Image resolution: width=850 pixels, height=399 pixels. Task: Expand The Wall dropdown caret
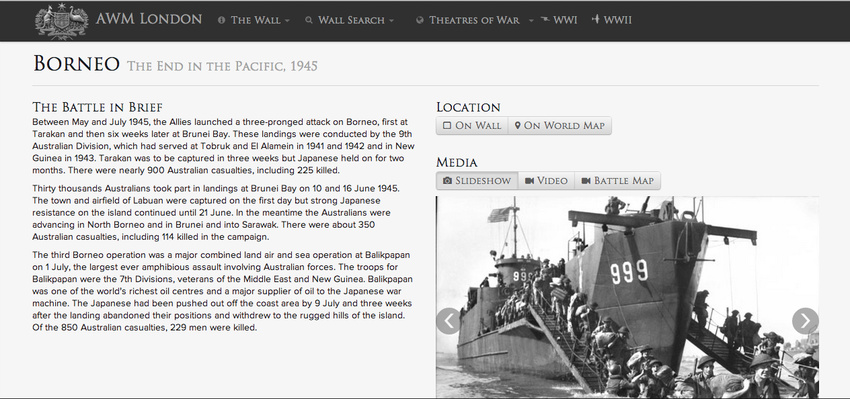point(287,21)
